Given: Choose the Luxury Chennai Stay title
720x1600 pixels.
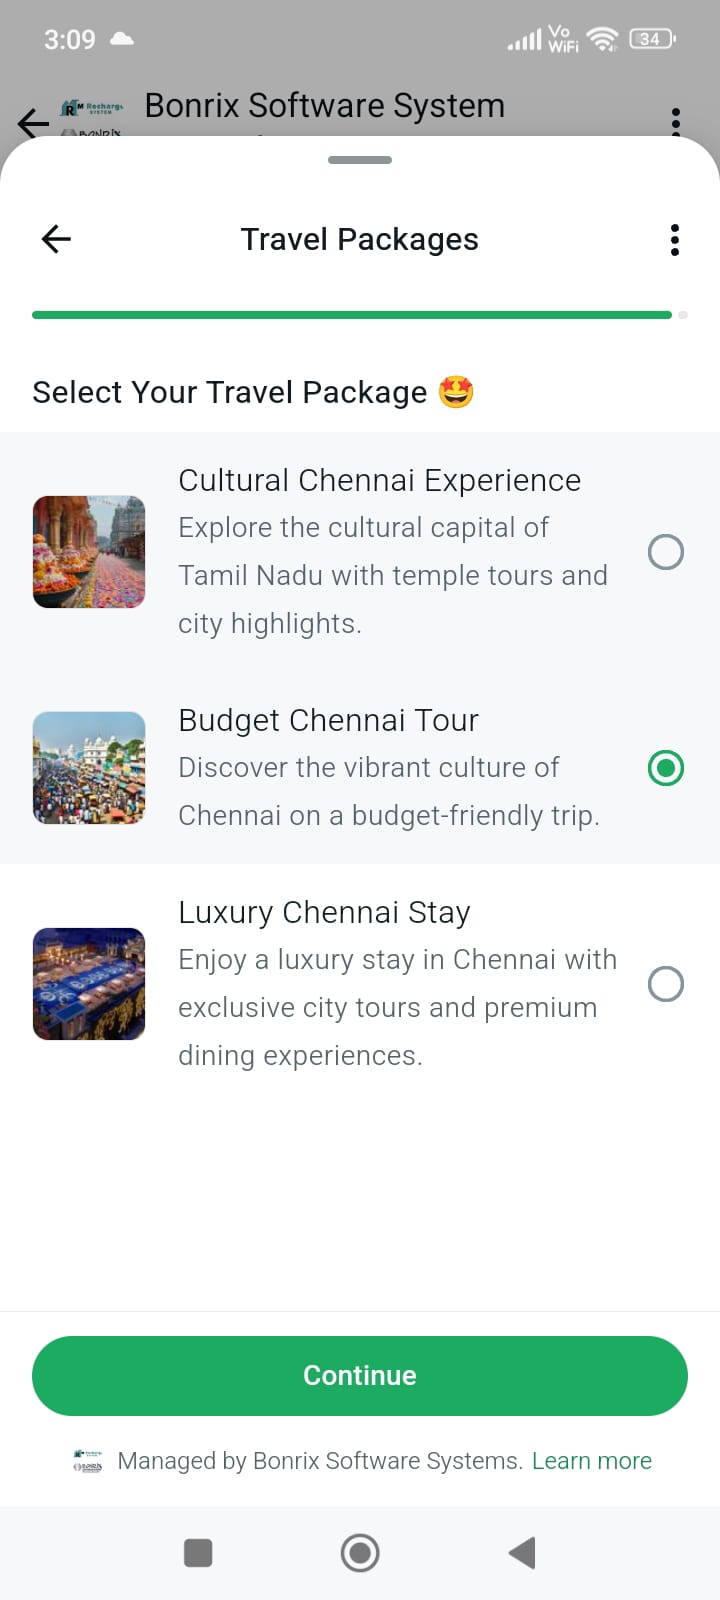Looking at the screenshot, I should (324, 912).
